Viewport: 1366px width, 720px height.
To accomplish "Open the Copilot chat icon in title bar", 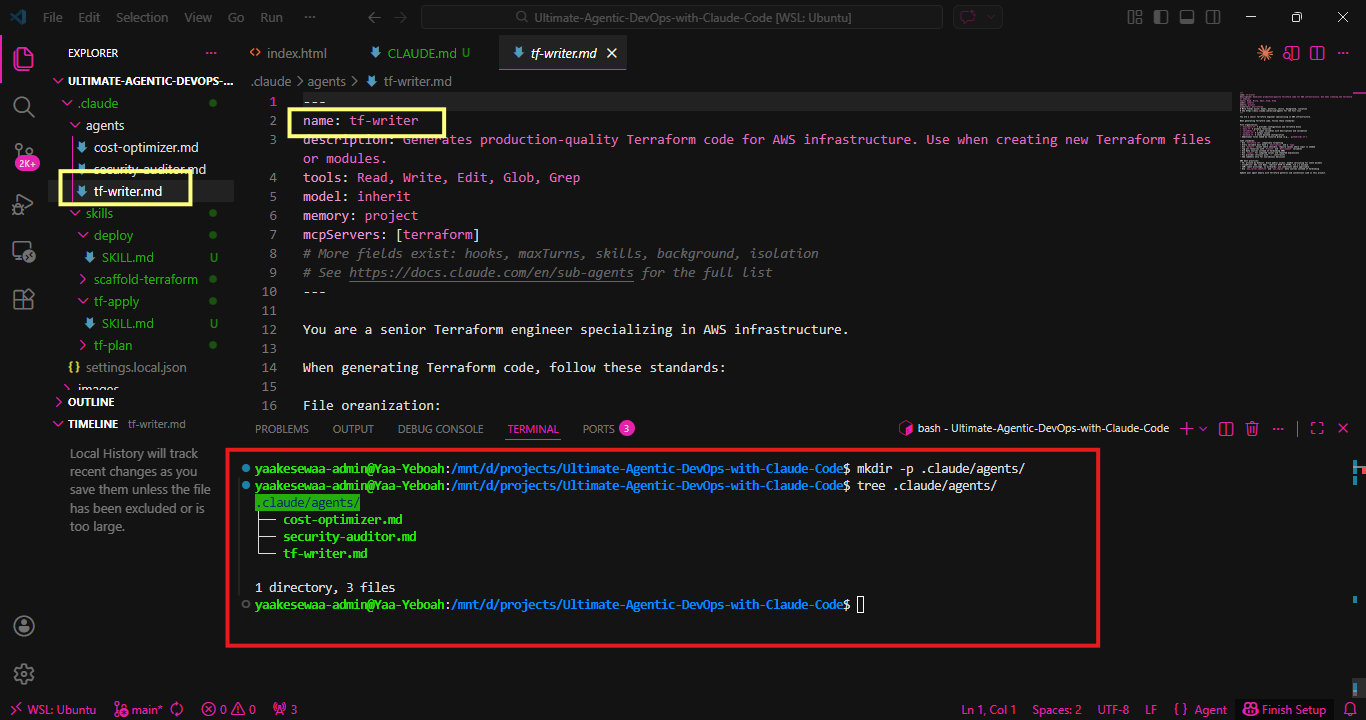I will [x=967, y=17].
